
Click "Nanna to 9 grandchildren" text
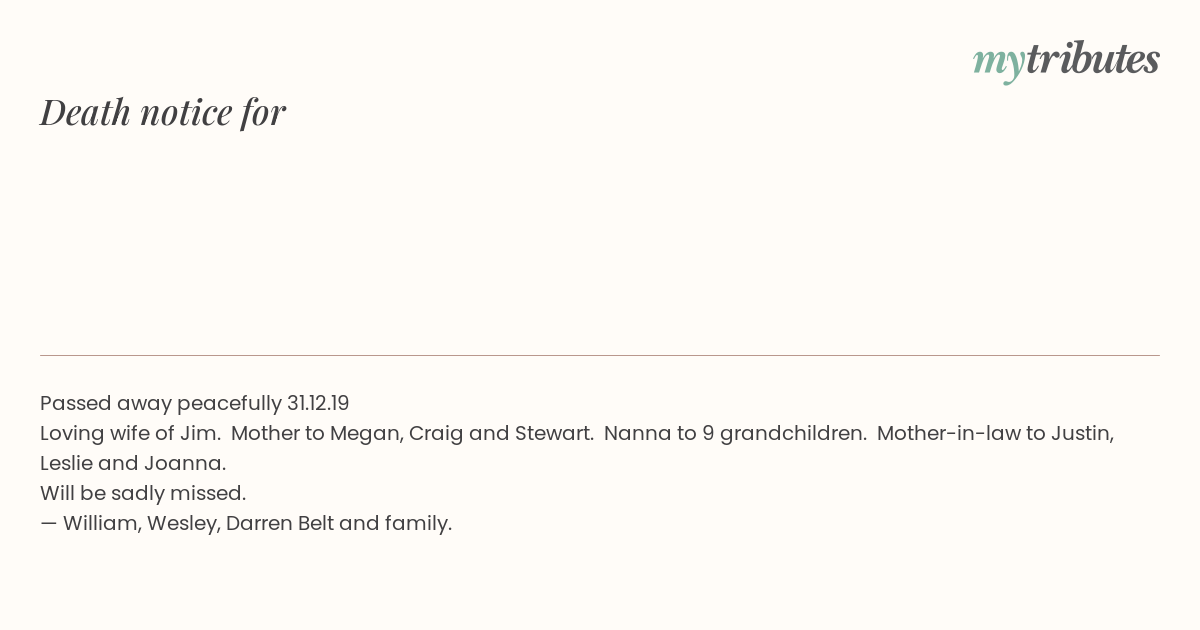pos(734,434)
